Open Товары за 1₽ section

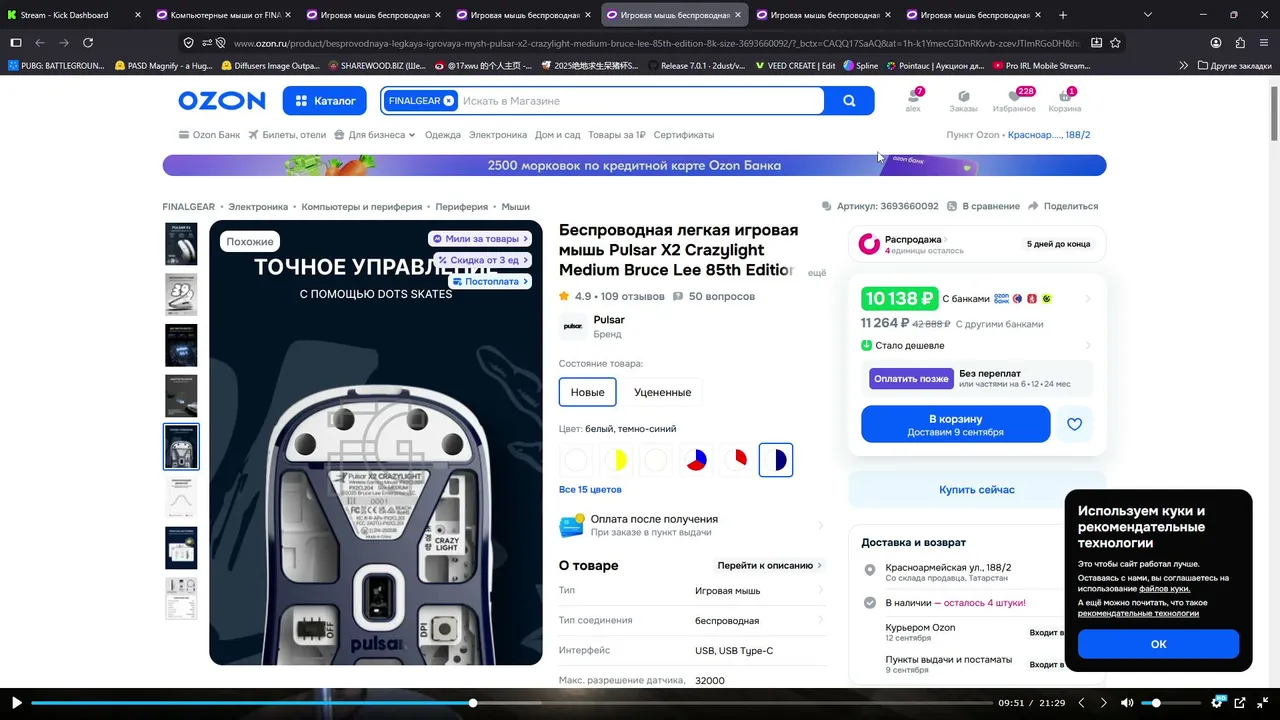(617, 135)
